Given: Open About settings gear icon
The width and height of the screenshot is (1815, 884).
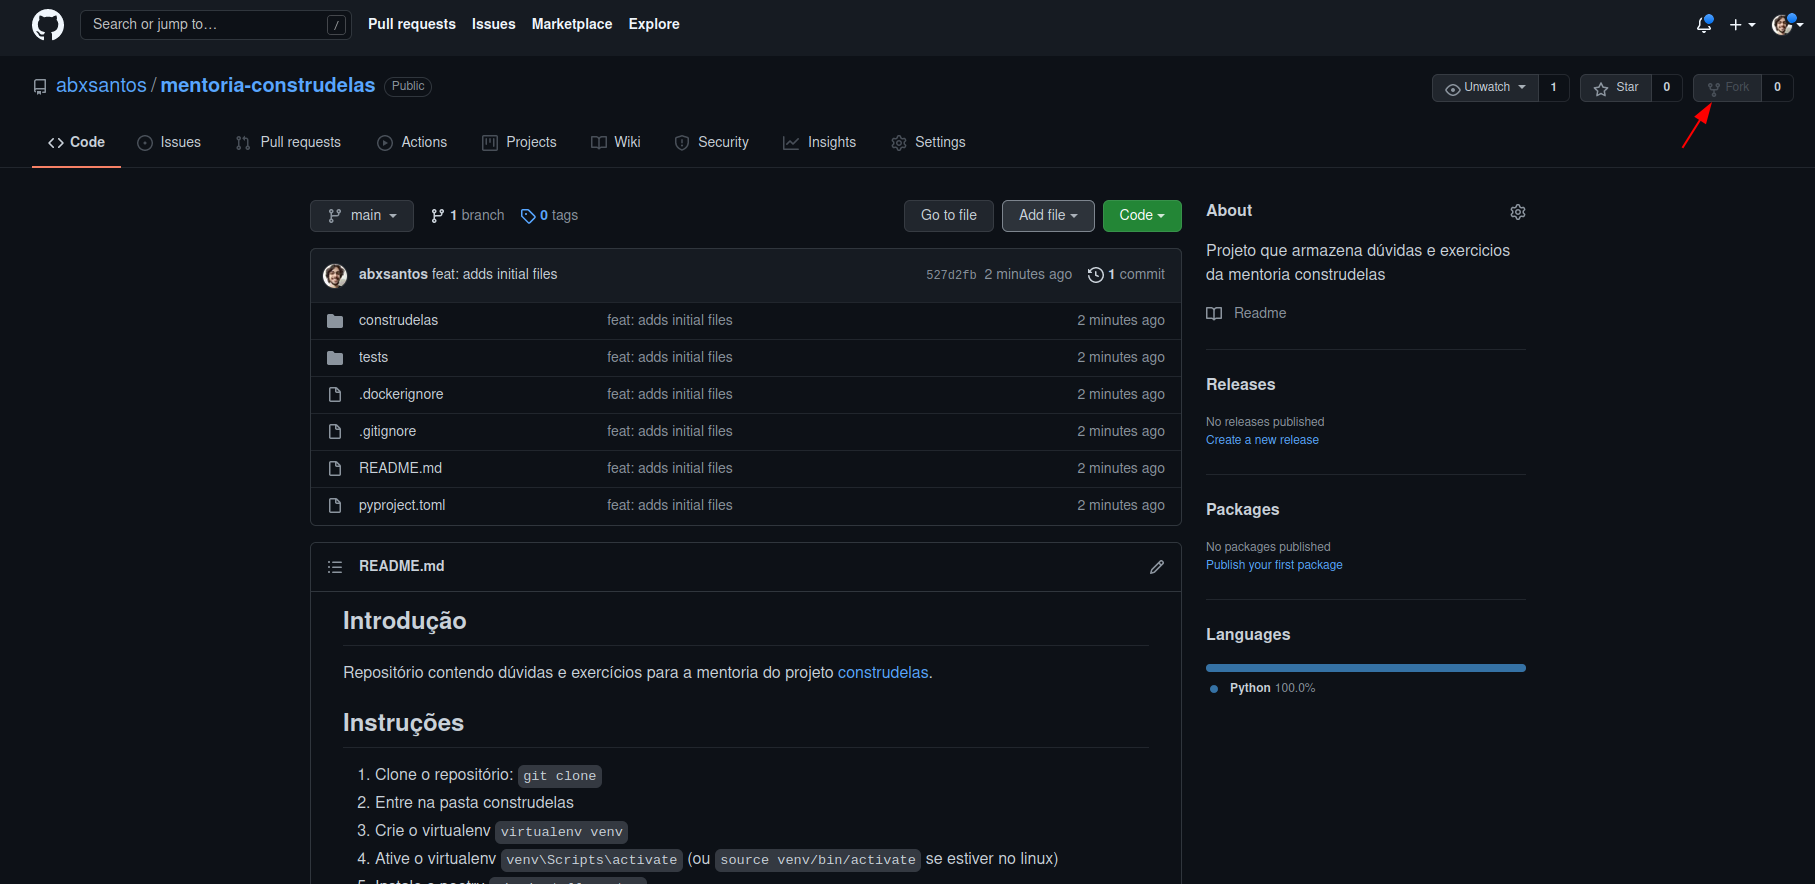Looking at the screenshot, I should (x=1518, y=212).
